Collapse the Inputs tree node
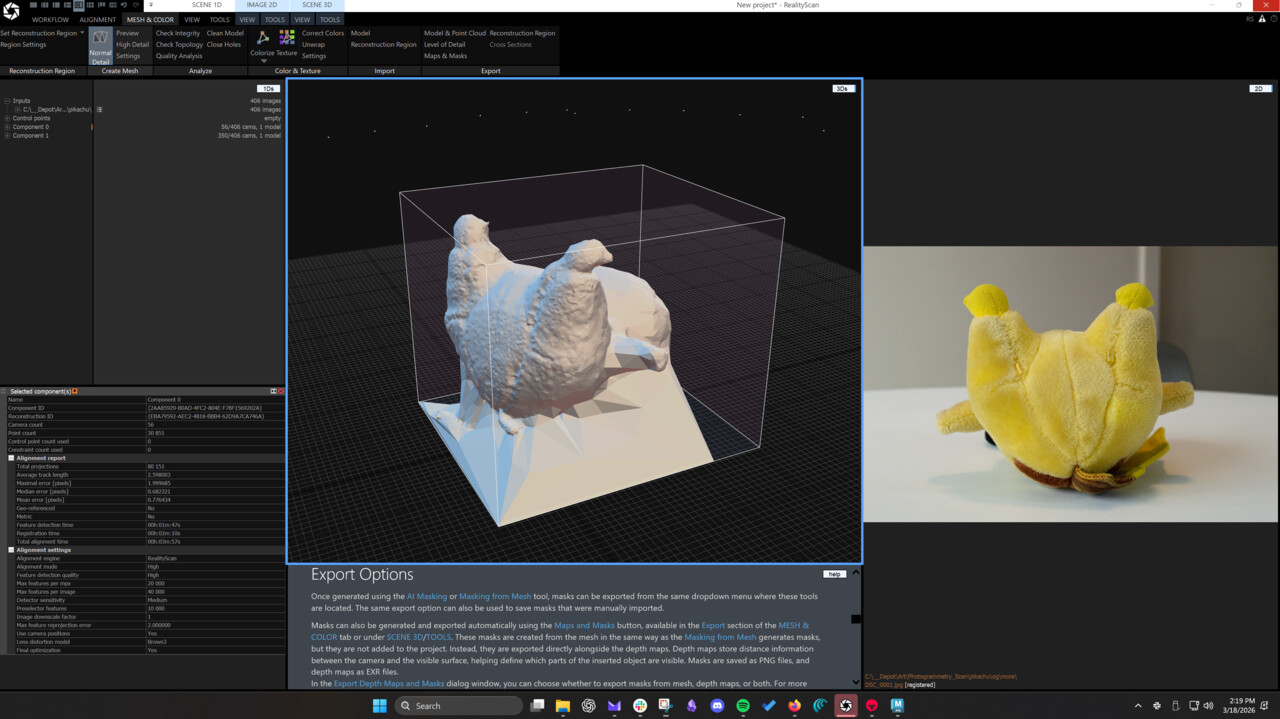The width and height of the screenshot is (1280, 719). click(x=7, y=101)
